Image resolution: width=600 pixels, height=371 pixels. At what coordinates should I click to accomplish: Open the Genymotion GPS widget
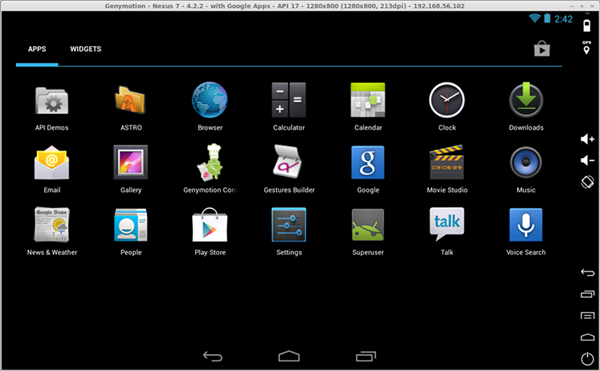pyautogui.click(x=587, y=48)
